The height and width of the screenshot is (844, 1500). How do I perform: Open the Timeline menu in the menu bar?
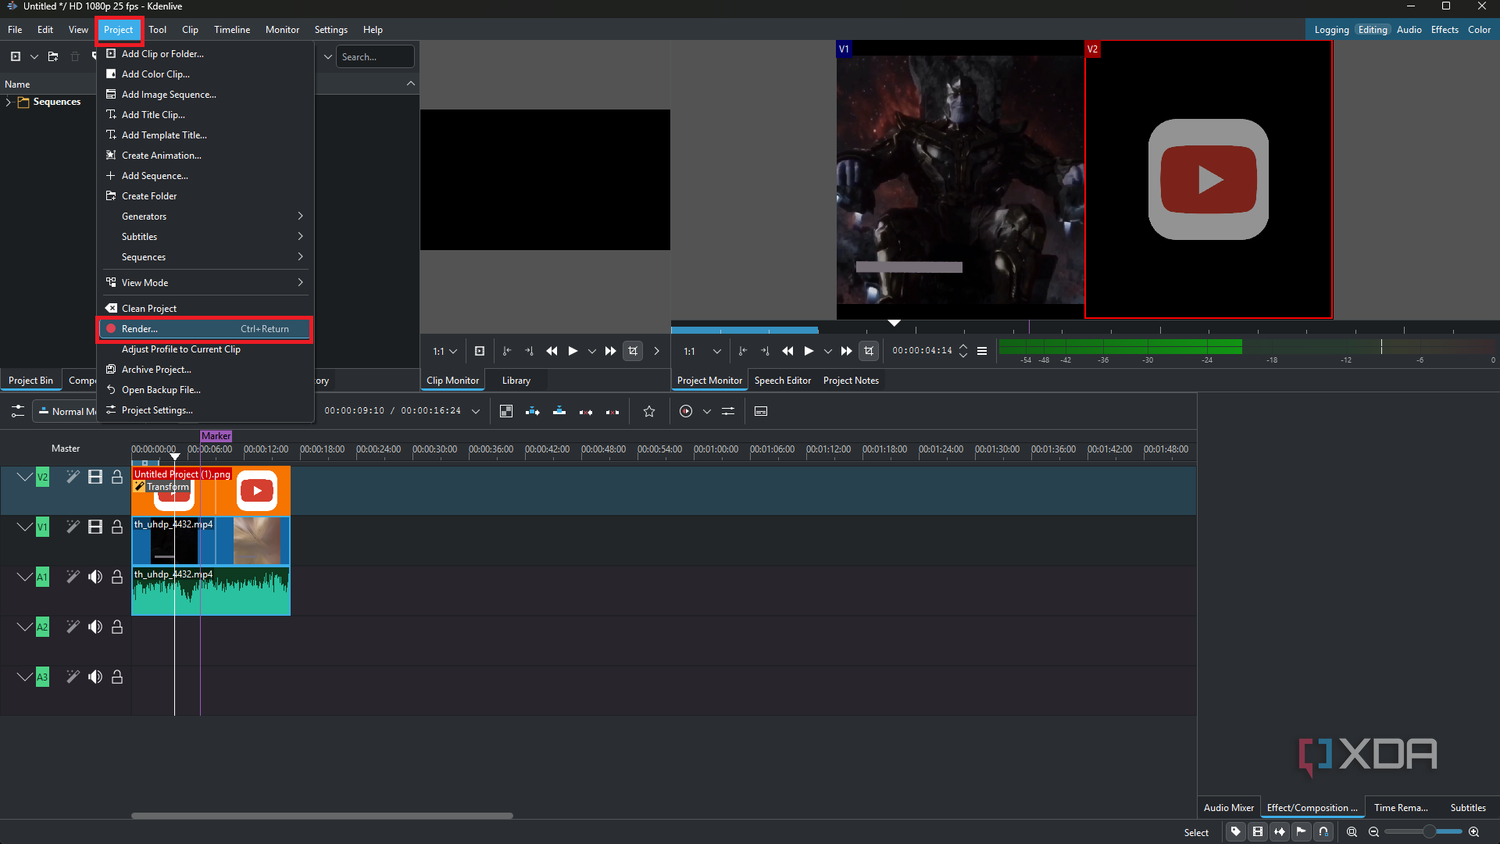tap(232, 30)
